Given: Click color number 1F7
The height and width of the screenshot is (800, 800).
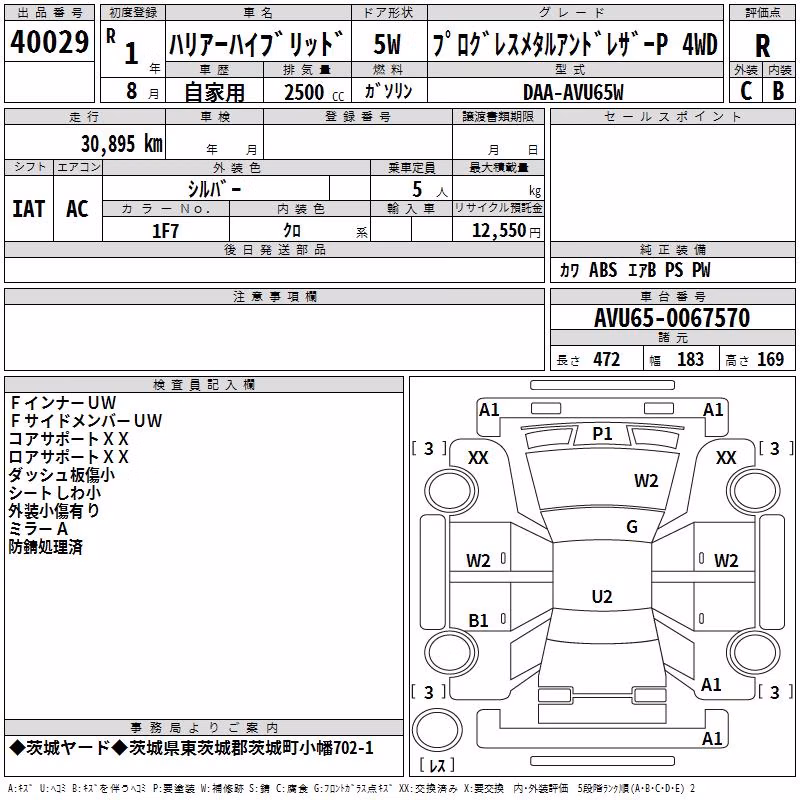Looking at the screenshot, I should 165,231.
